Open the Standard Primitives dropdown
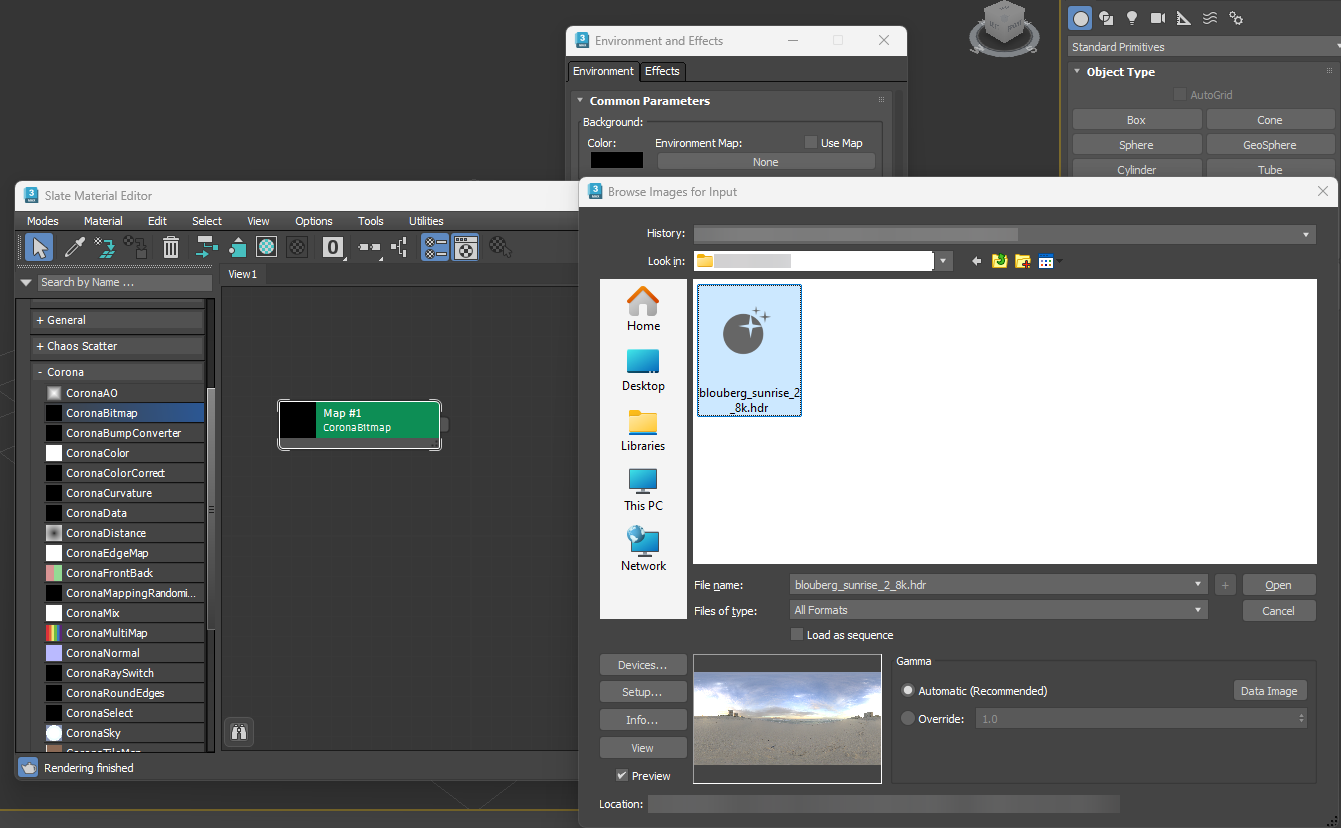The image size is (1341, 828). pyautogui.click(x=1204, y=47)
